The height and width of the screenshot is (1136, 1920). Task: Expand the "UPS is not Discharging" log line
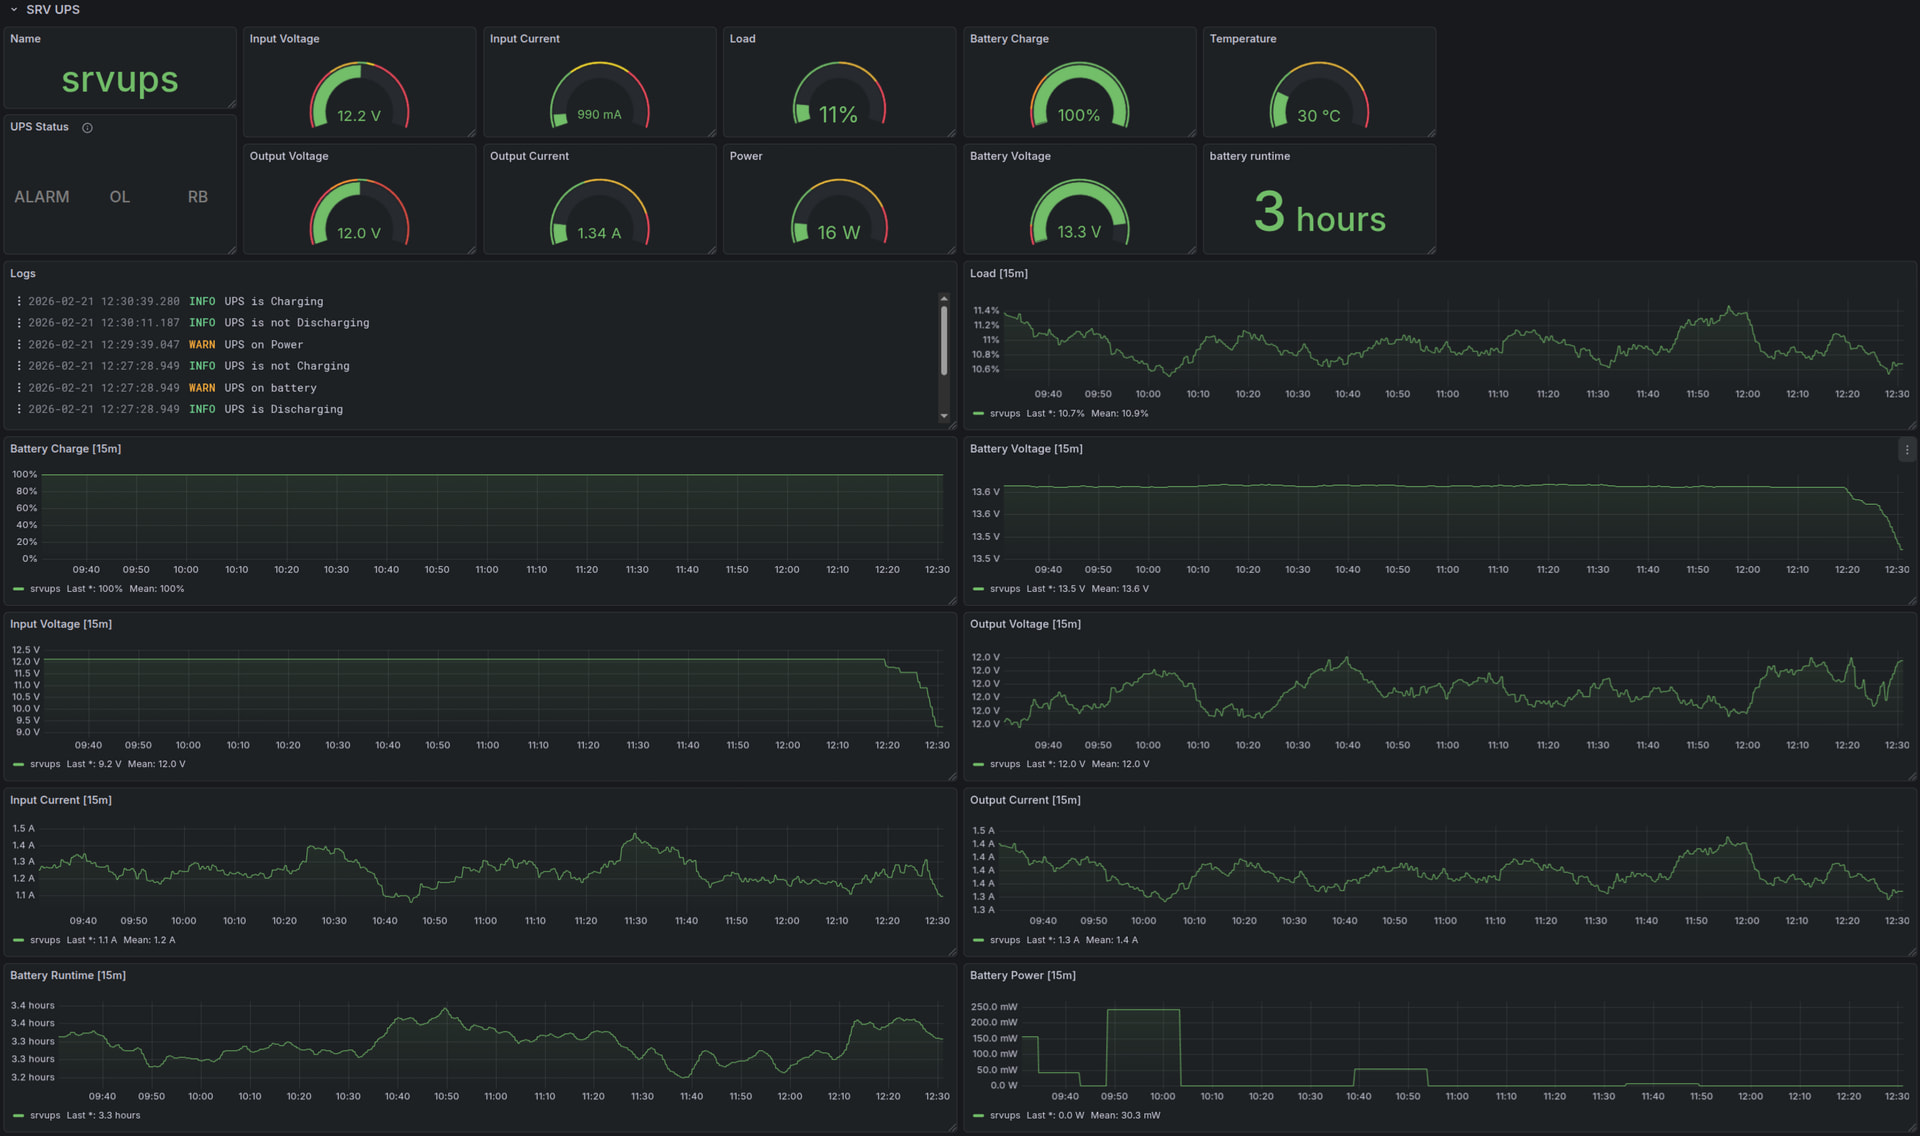point(297,323)
